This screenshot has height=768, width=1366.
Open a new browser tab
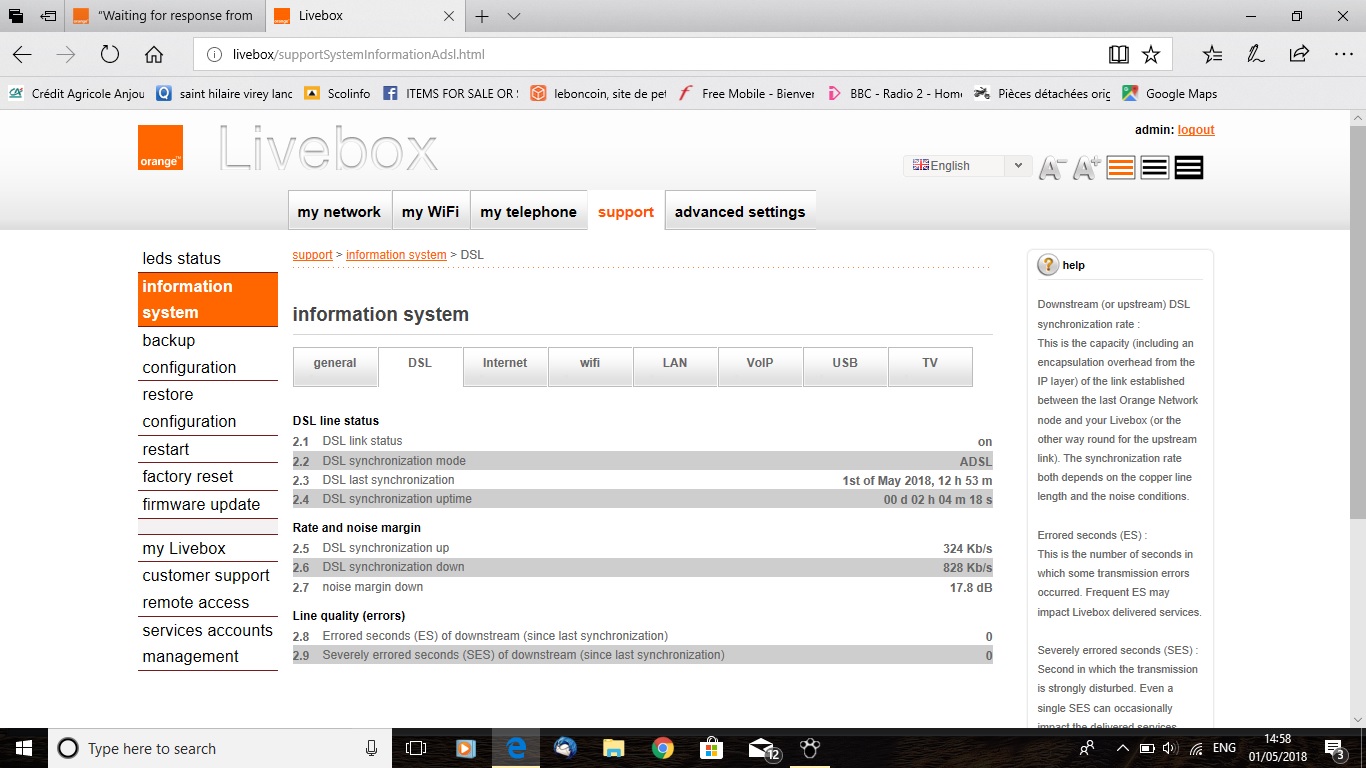tap(482, 16)
